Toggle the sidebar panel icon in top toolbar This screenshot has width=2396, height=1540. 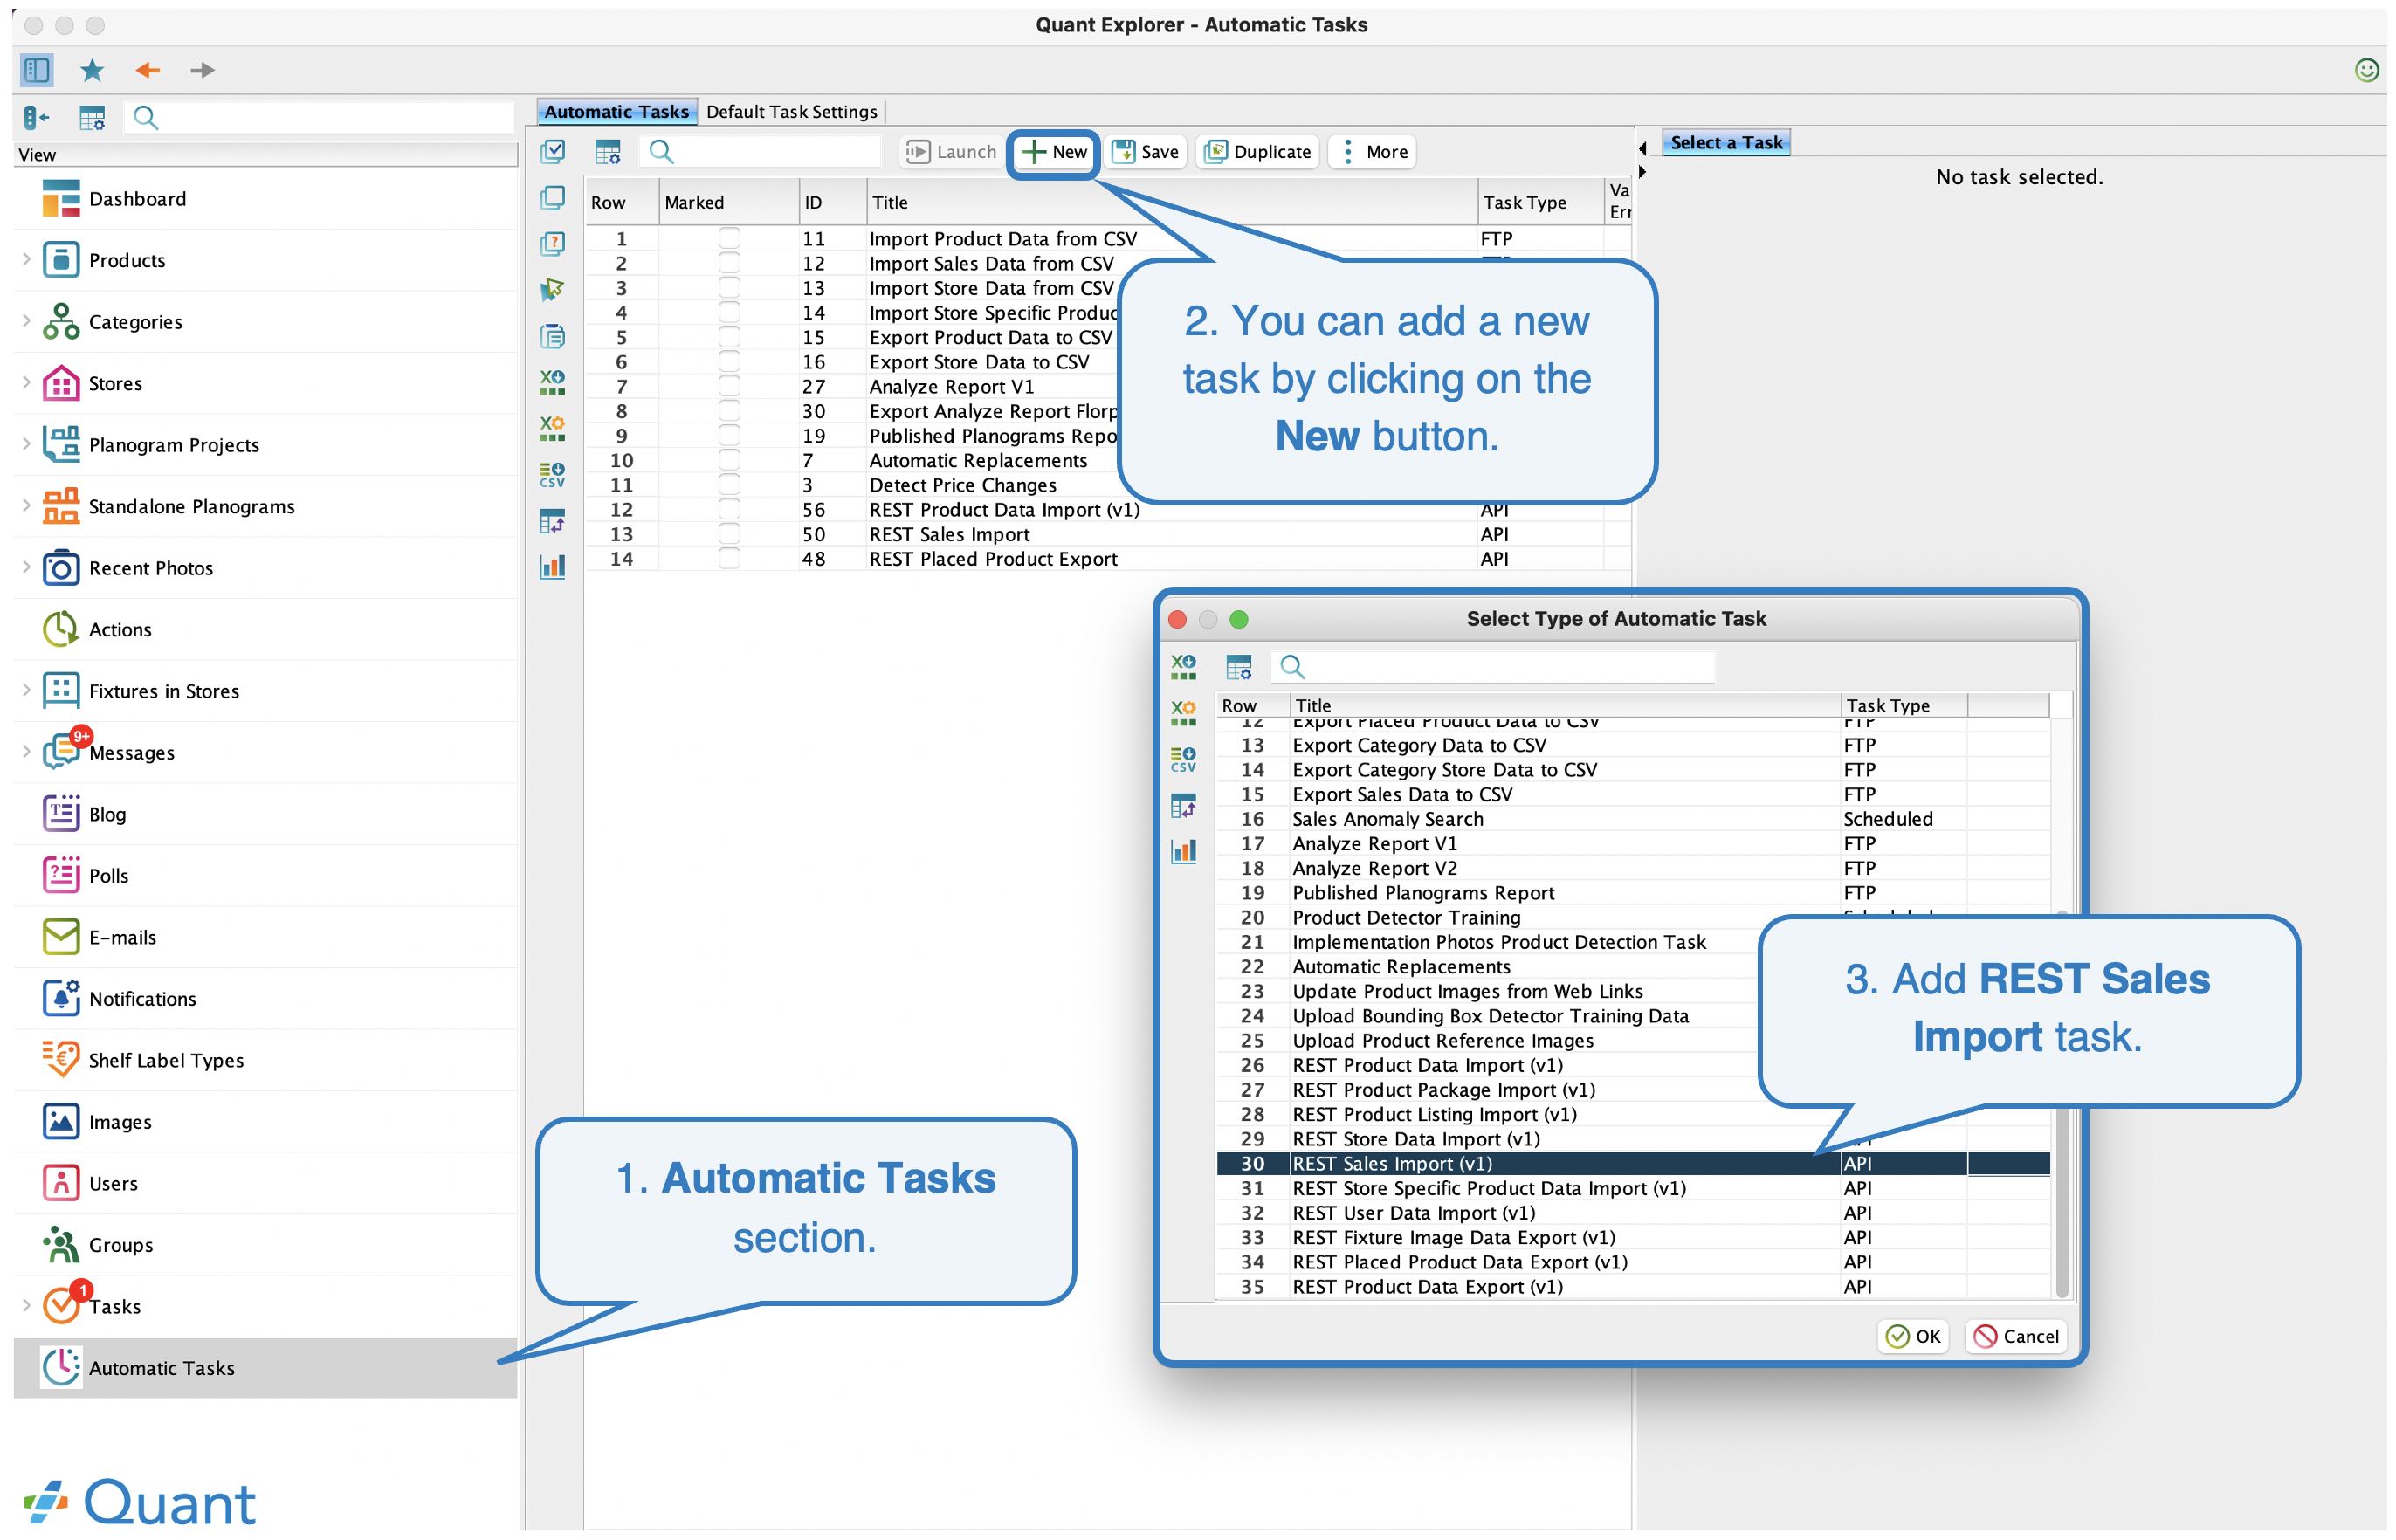(x=37, y=70)
